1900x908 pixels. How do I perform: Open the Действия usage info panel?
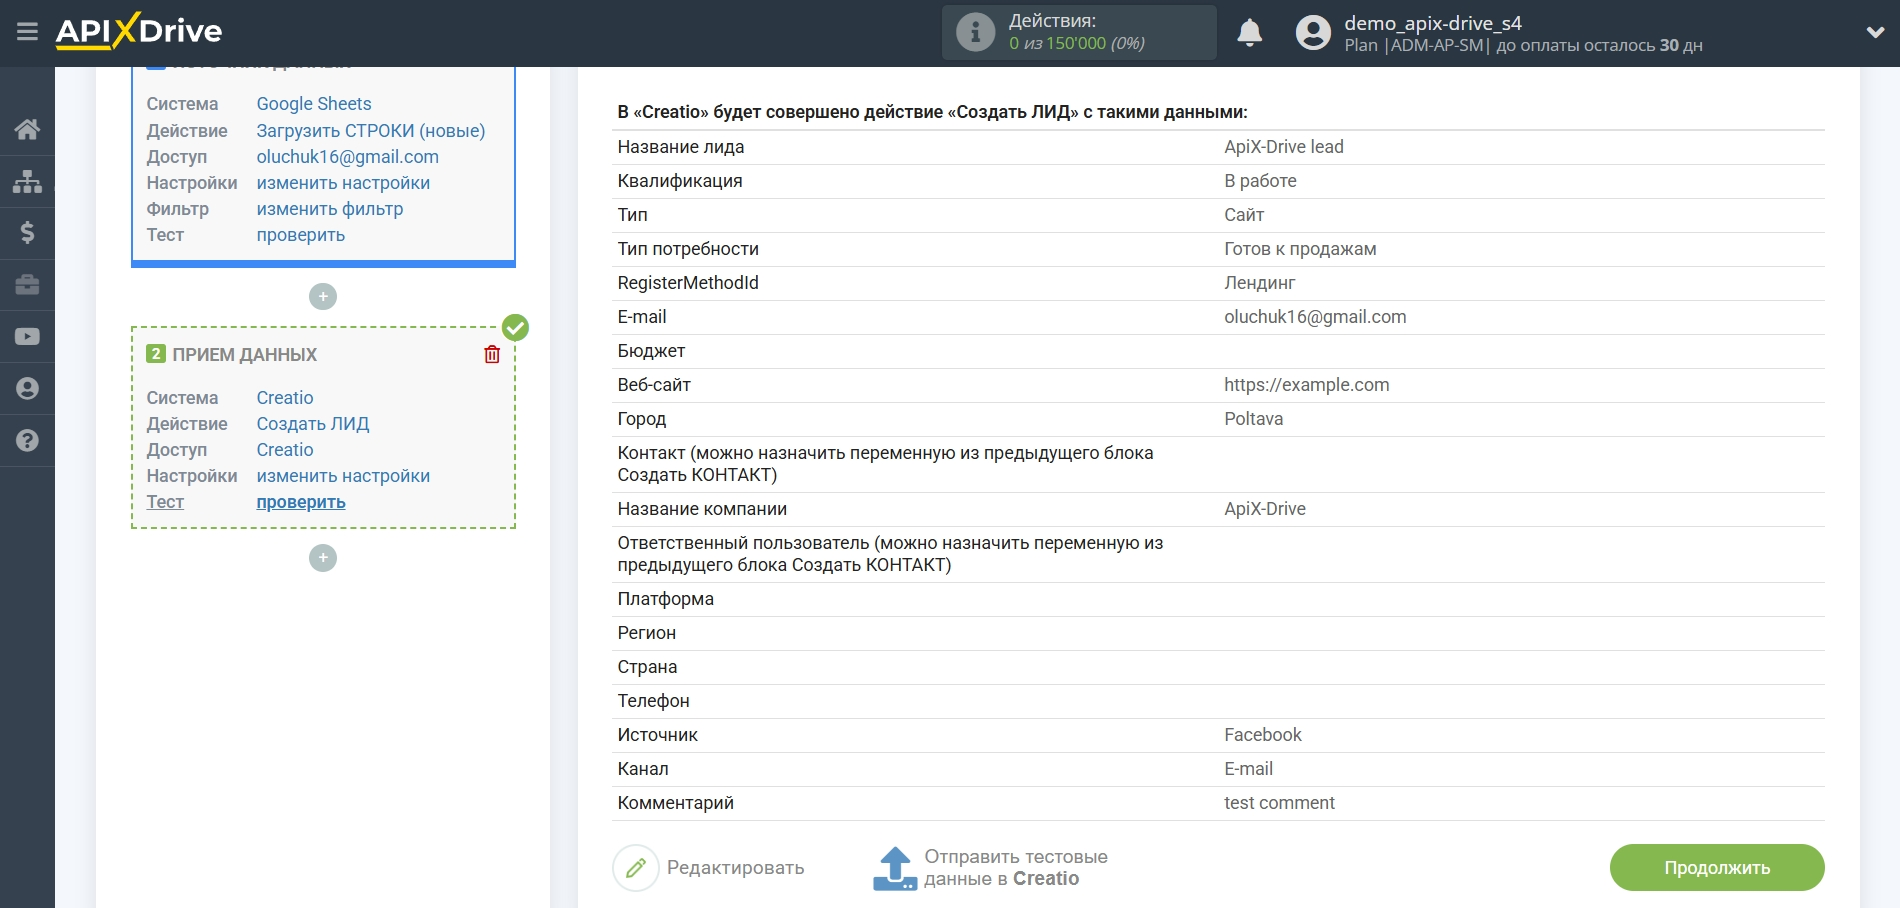click(x=1078, y=33)
